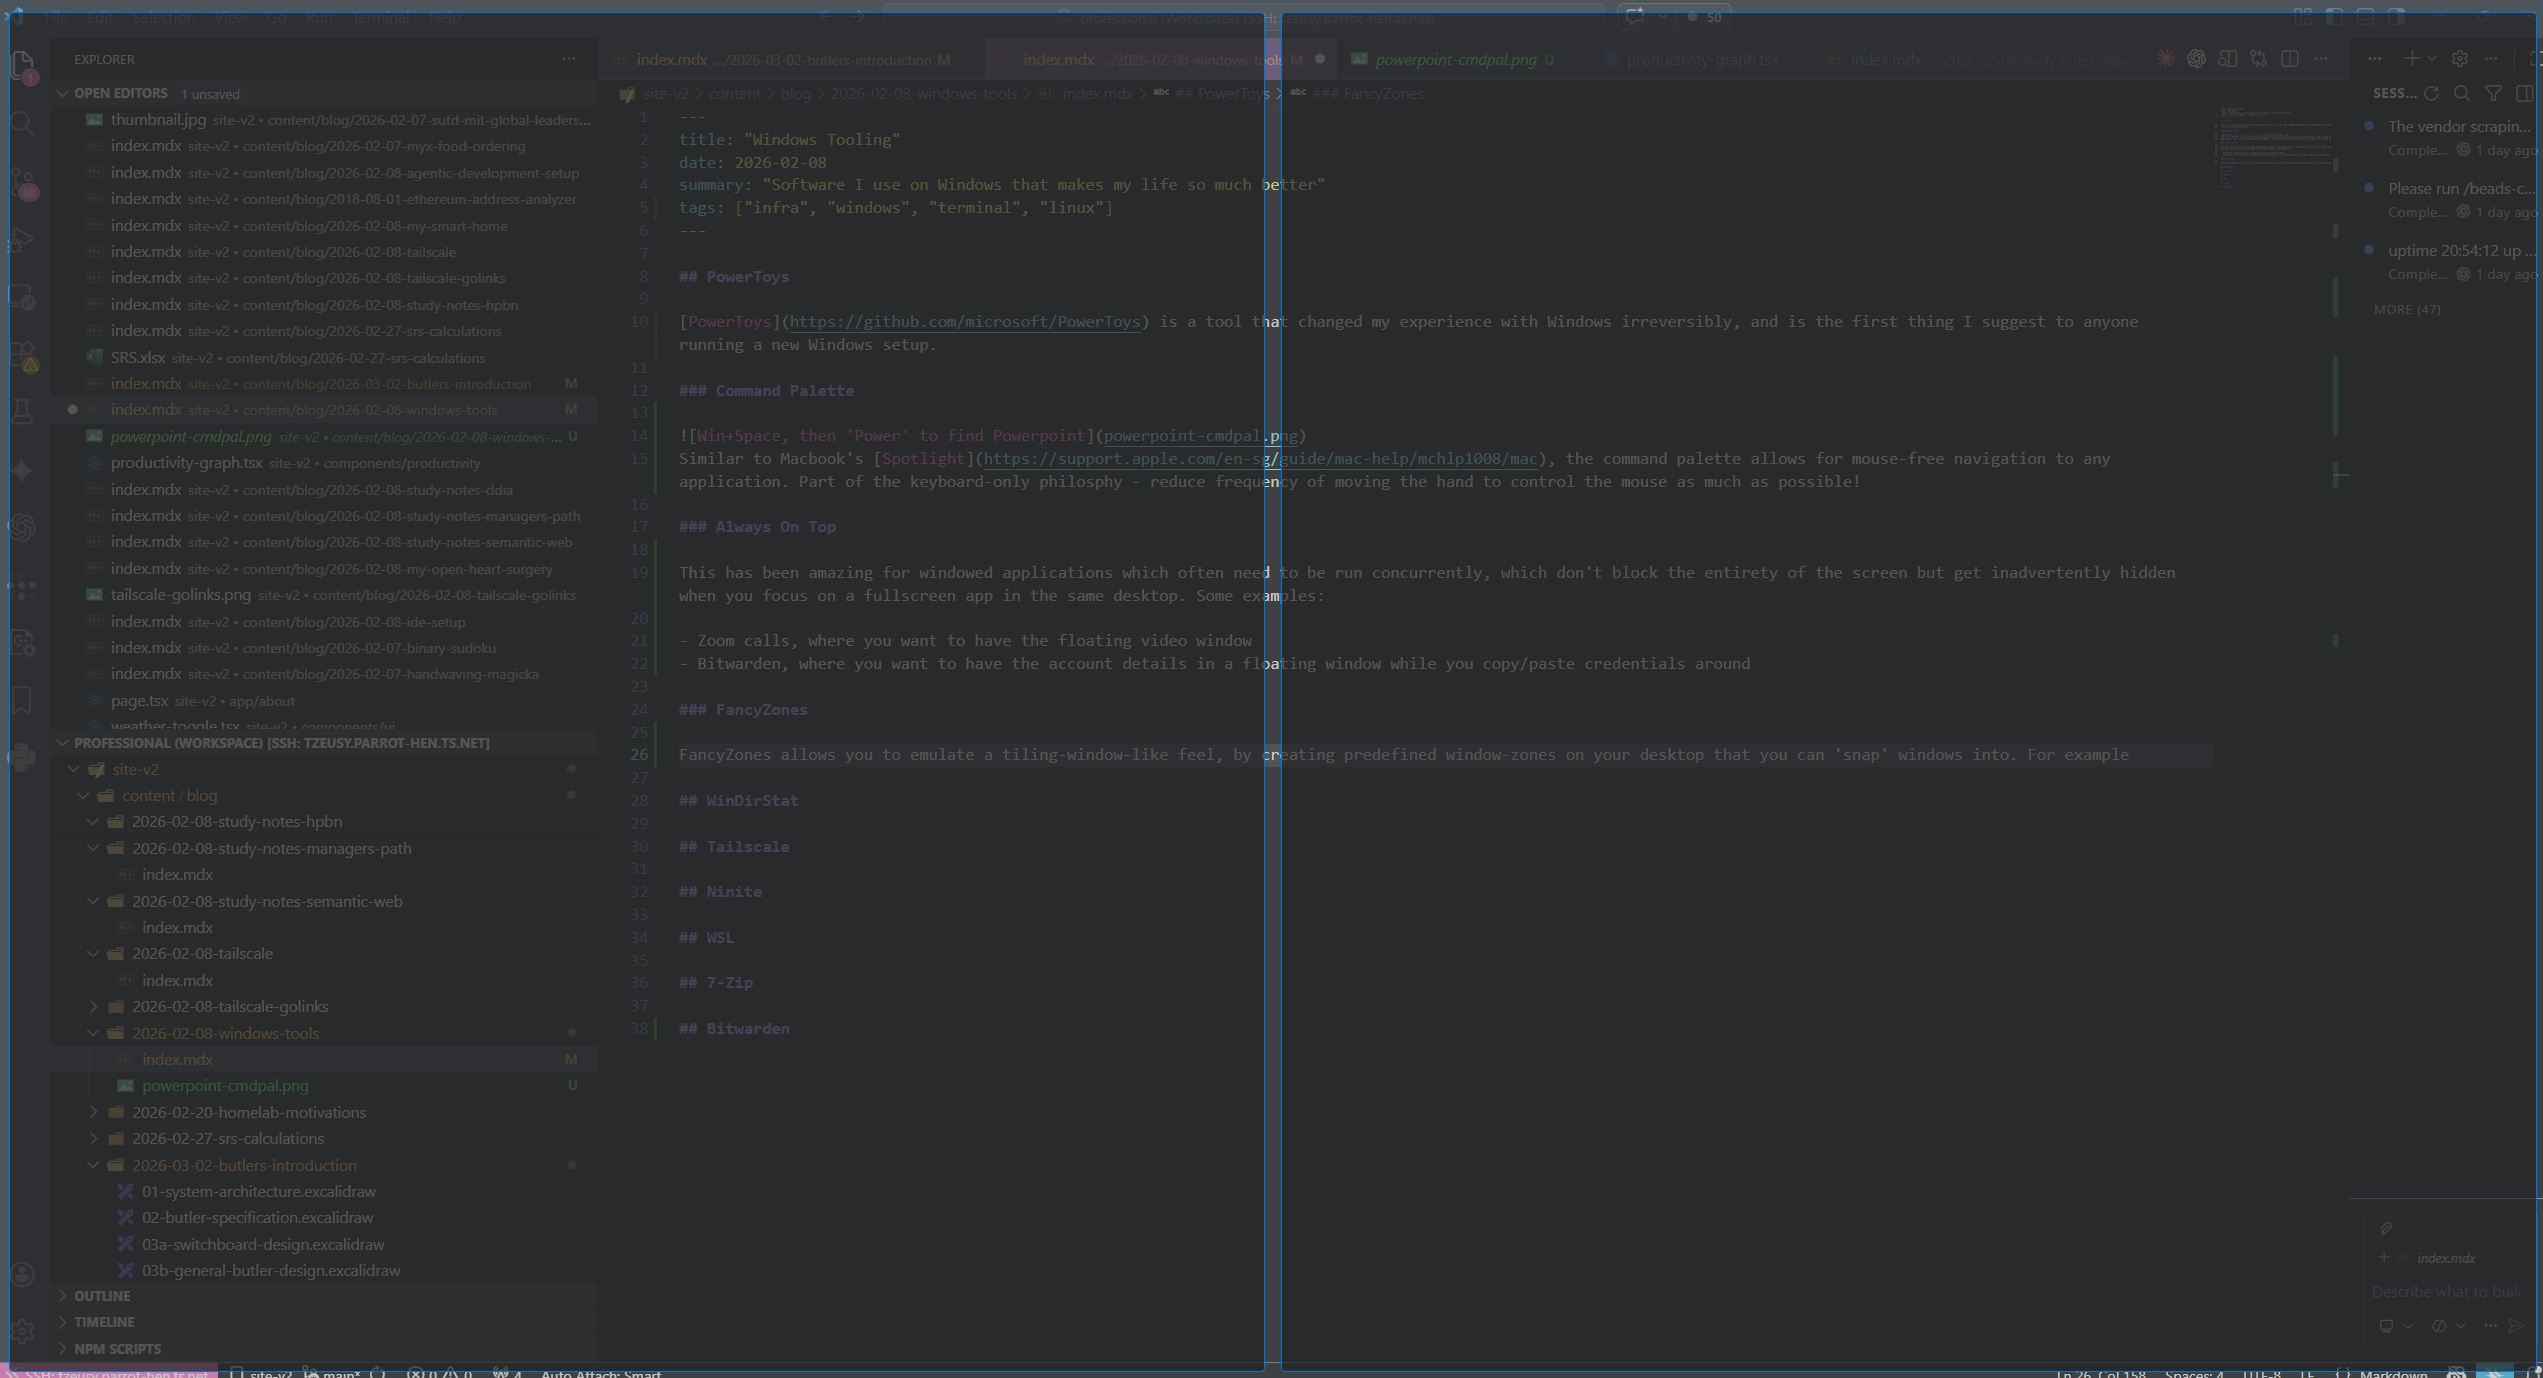Toggle the filter on the sessions list

pos(2492,93)
